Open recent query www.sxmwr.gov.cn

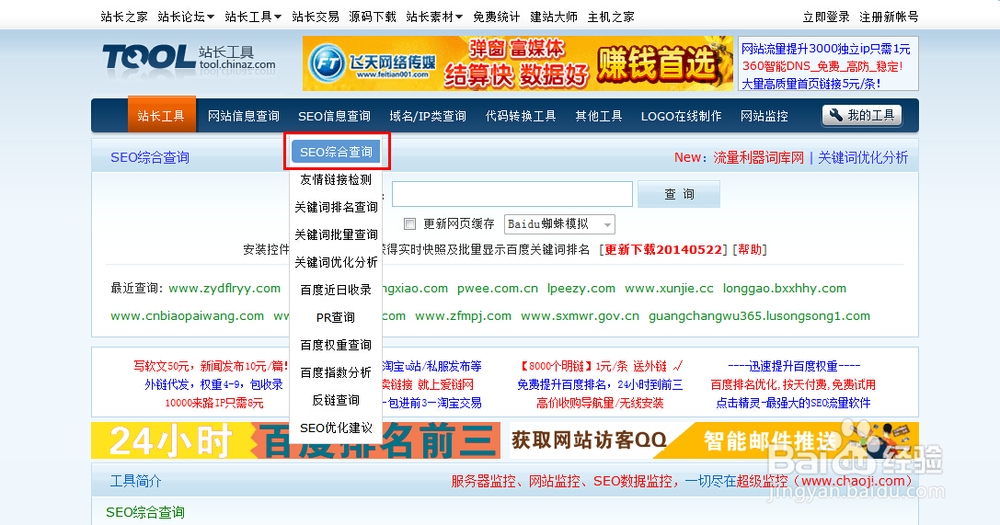click(x=580, y=316)
